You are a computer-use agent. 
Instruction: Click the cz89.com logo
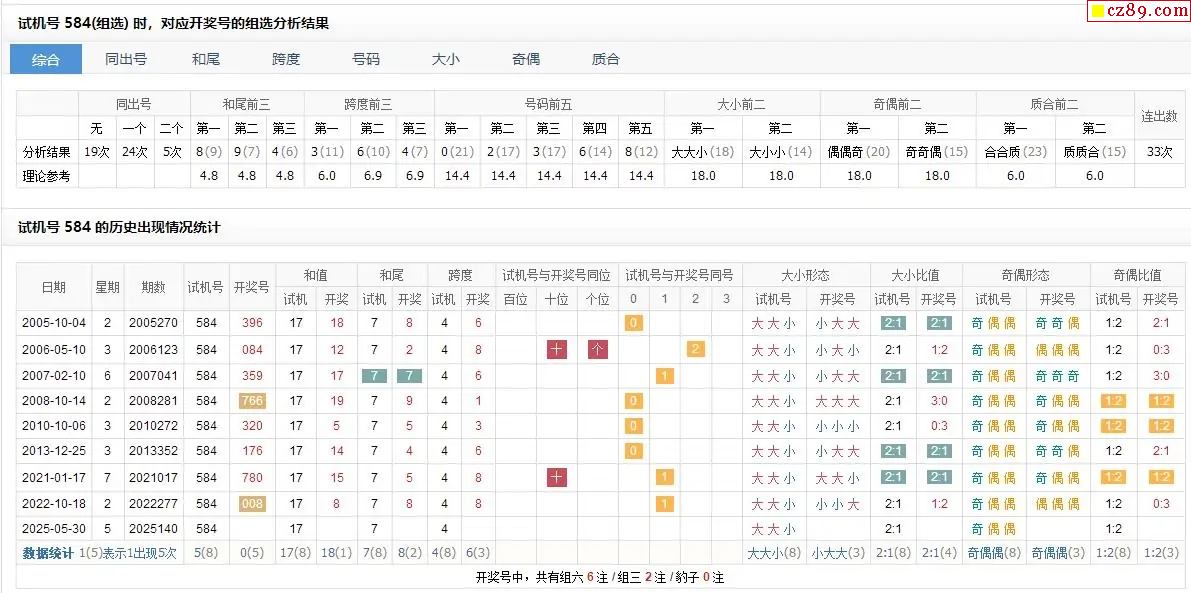point(1138,11)
